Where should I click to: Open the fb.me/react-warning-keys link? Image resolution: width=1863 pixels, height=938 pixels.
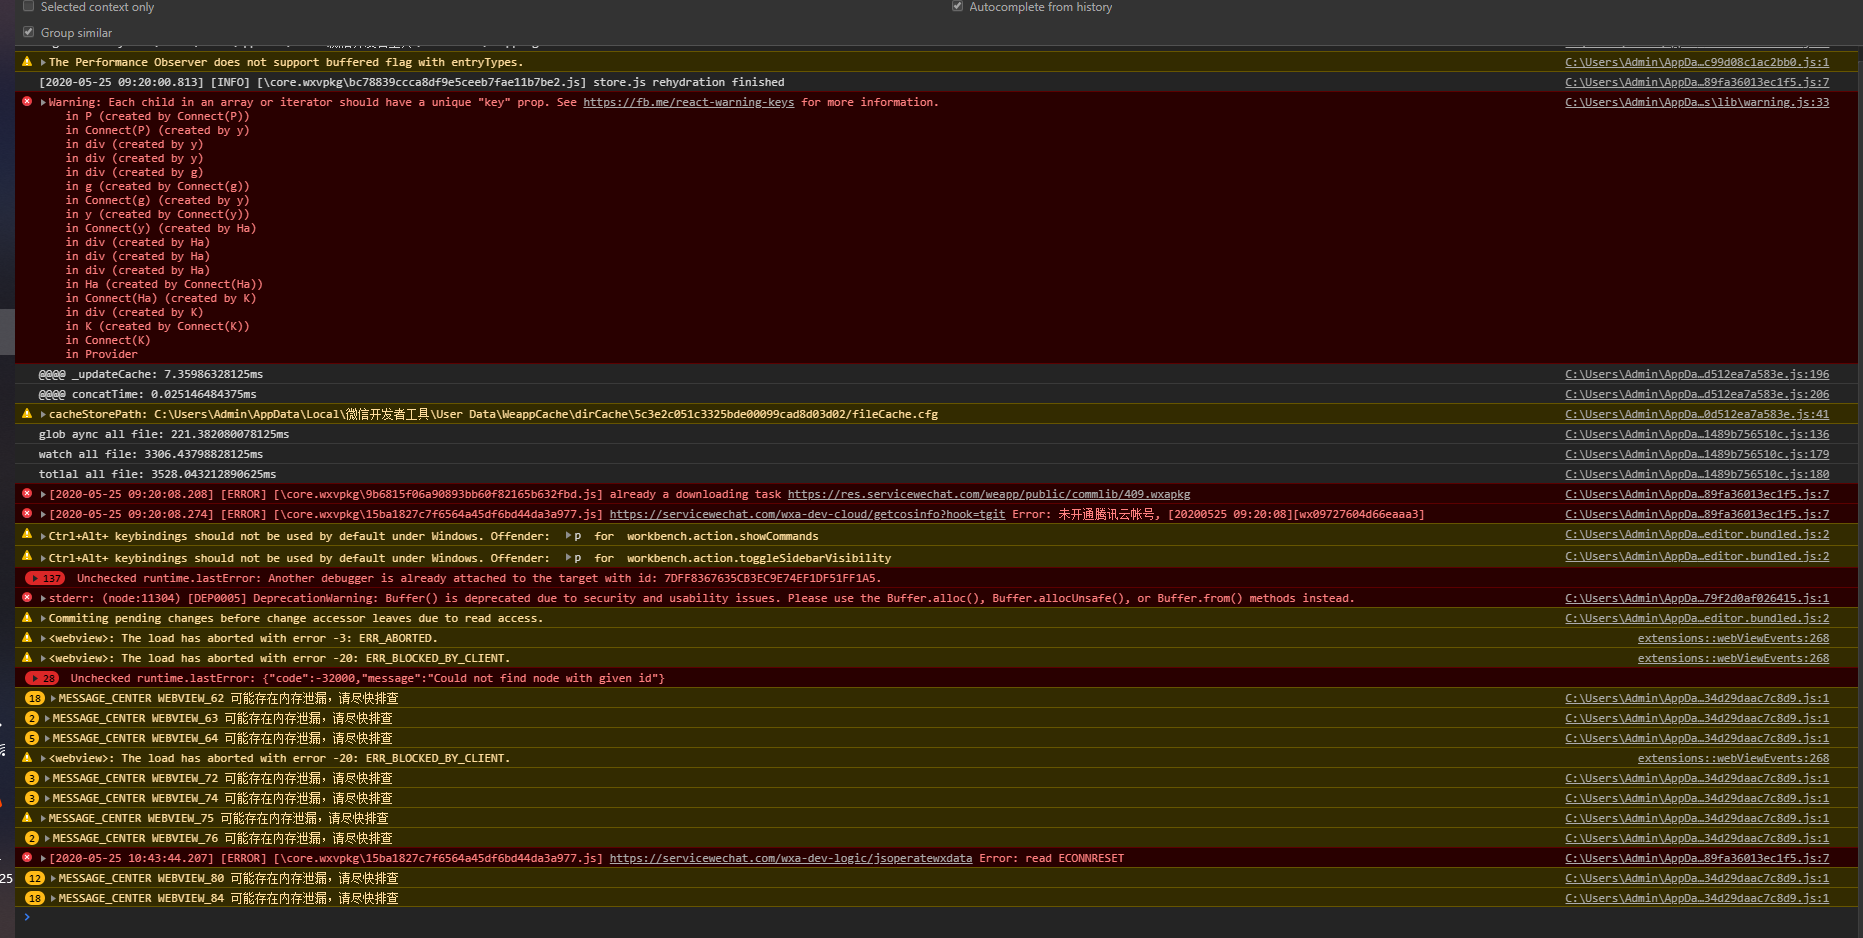click(x=688, y=102)
